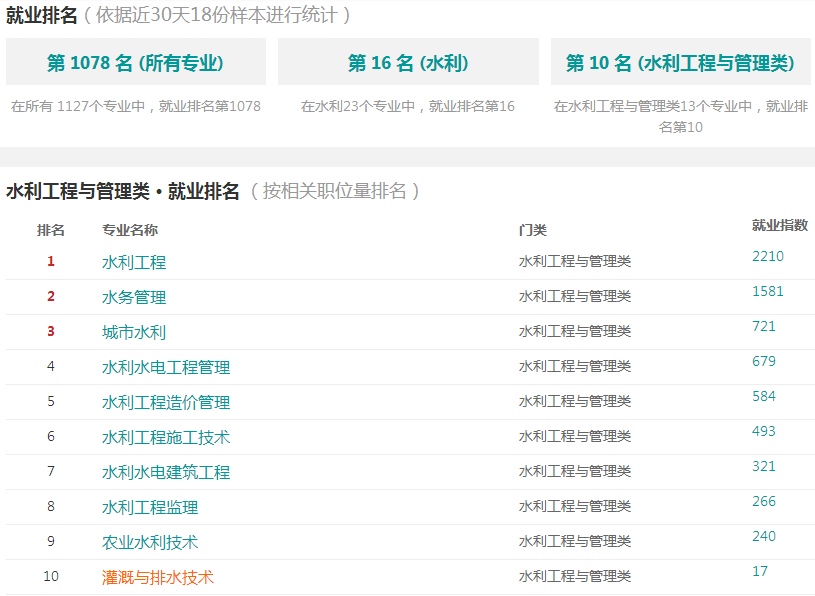Viewport: 815px width, 596px height.
Task: Click rank number 10 in the table
Action: tap(51, 576)
